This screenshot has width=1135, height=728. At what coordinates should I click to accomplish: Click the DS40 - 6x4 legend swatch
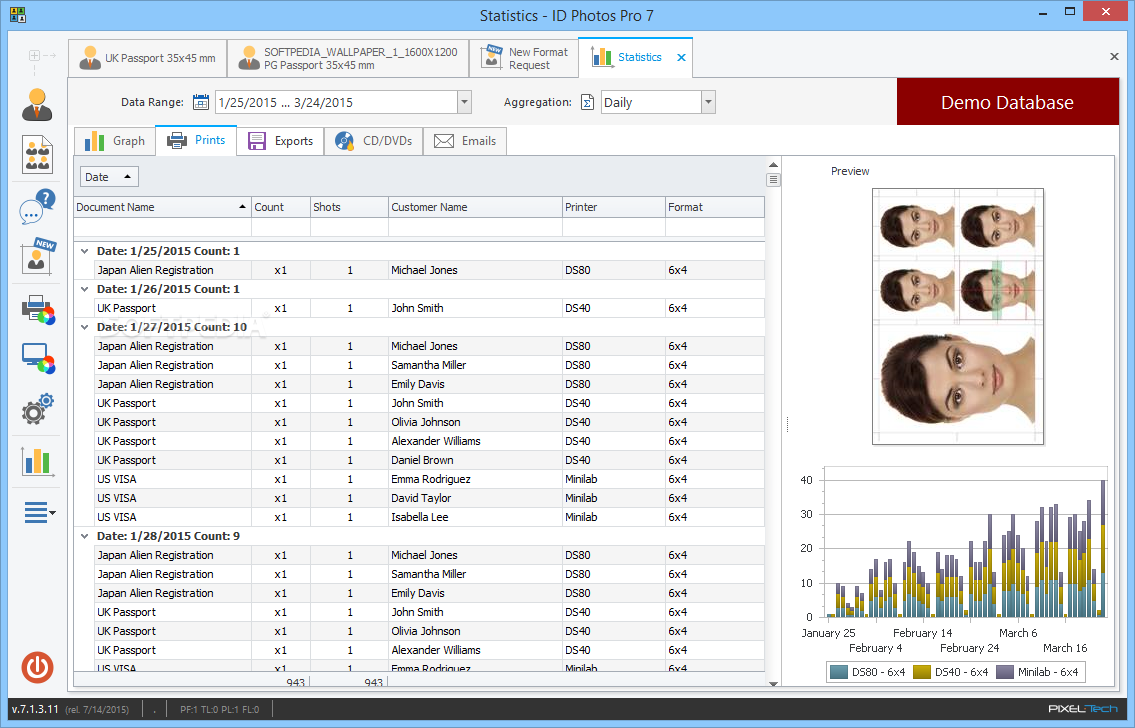tap(921, 672)
